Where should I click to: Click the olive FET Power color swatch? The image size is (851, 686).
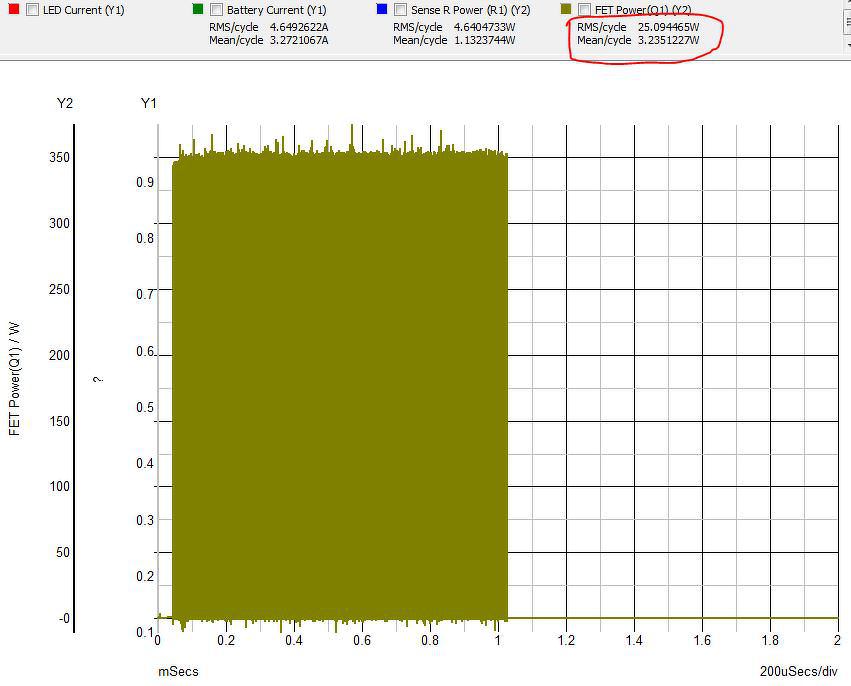pyautogui.click(x=566, y=9)
